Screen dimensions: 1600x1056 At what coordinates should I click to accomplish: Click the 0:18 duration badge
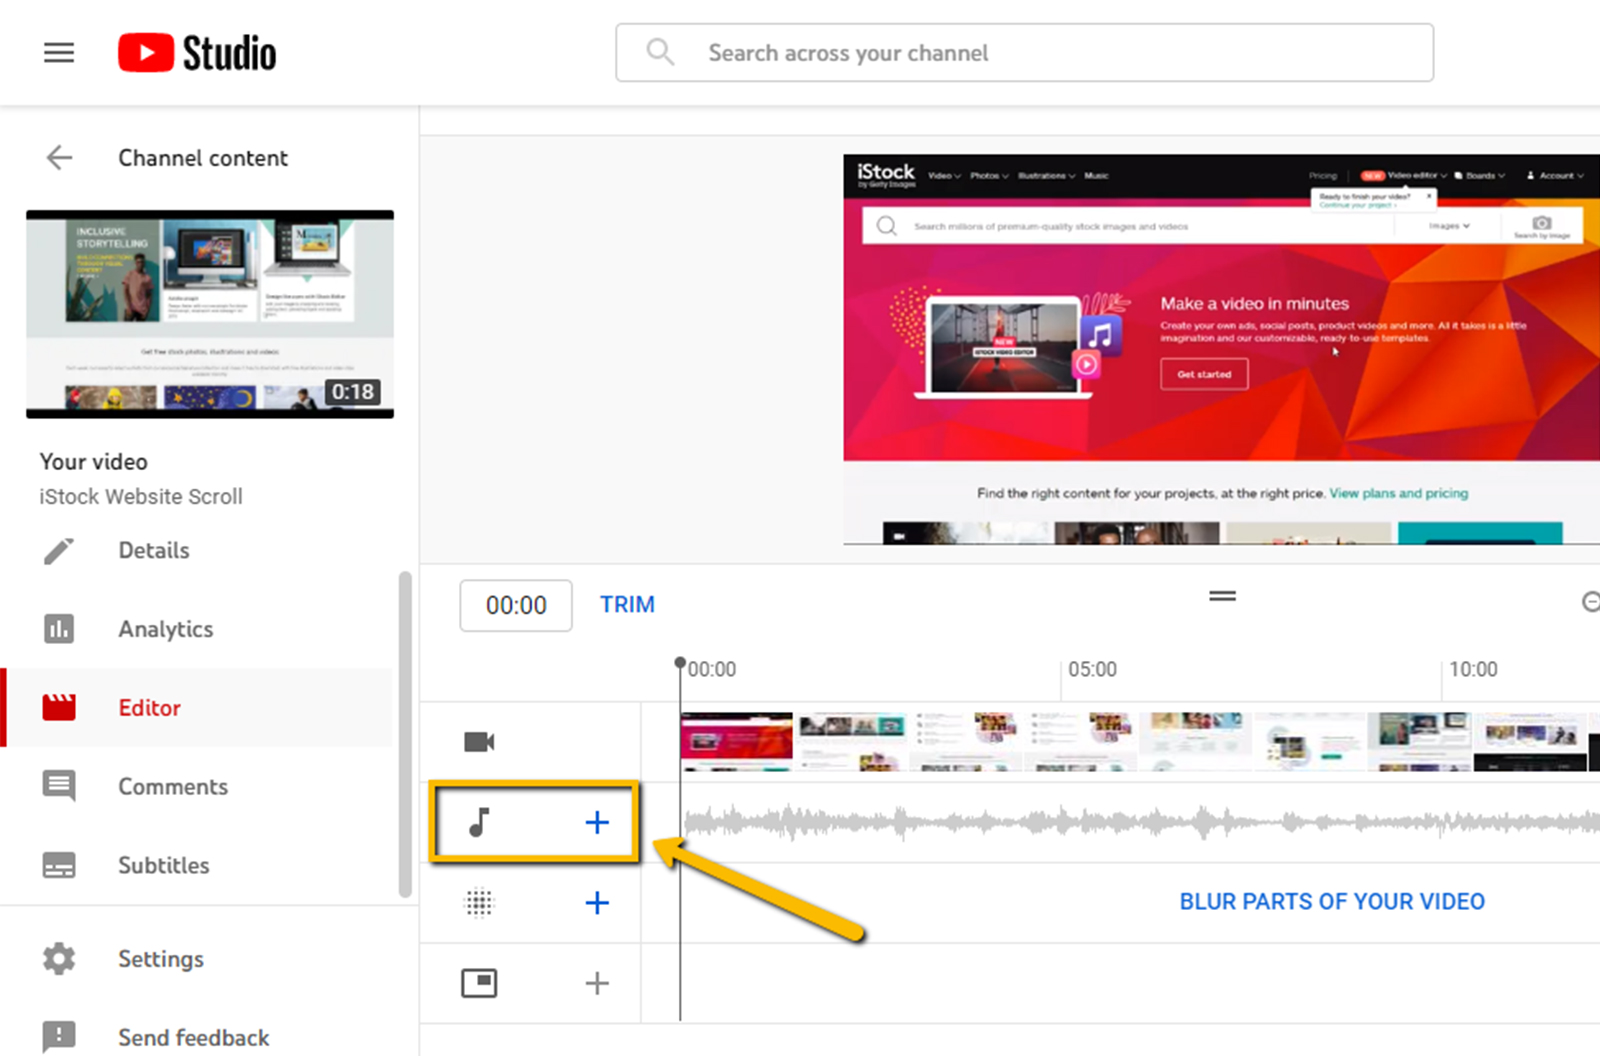353,392
